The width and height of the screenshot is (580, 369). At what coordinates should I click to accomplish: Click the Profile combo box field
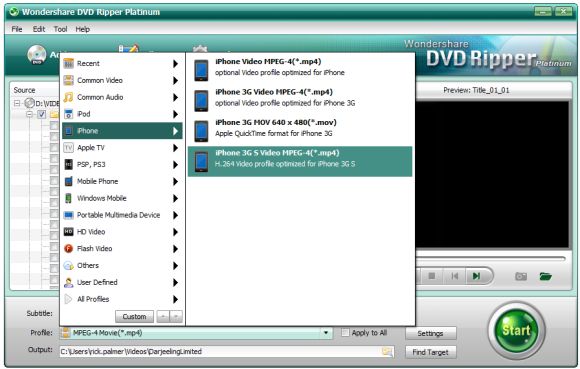pyautogui.click(x=196, y=333)
